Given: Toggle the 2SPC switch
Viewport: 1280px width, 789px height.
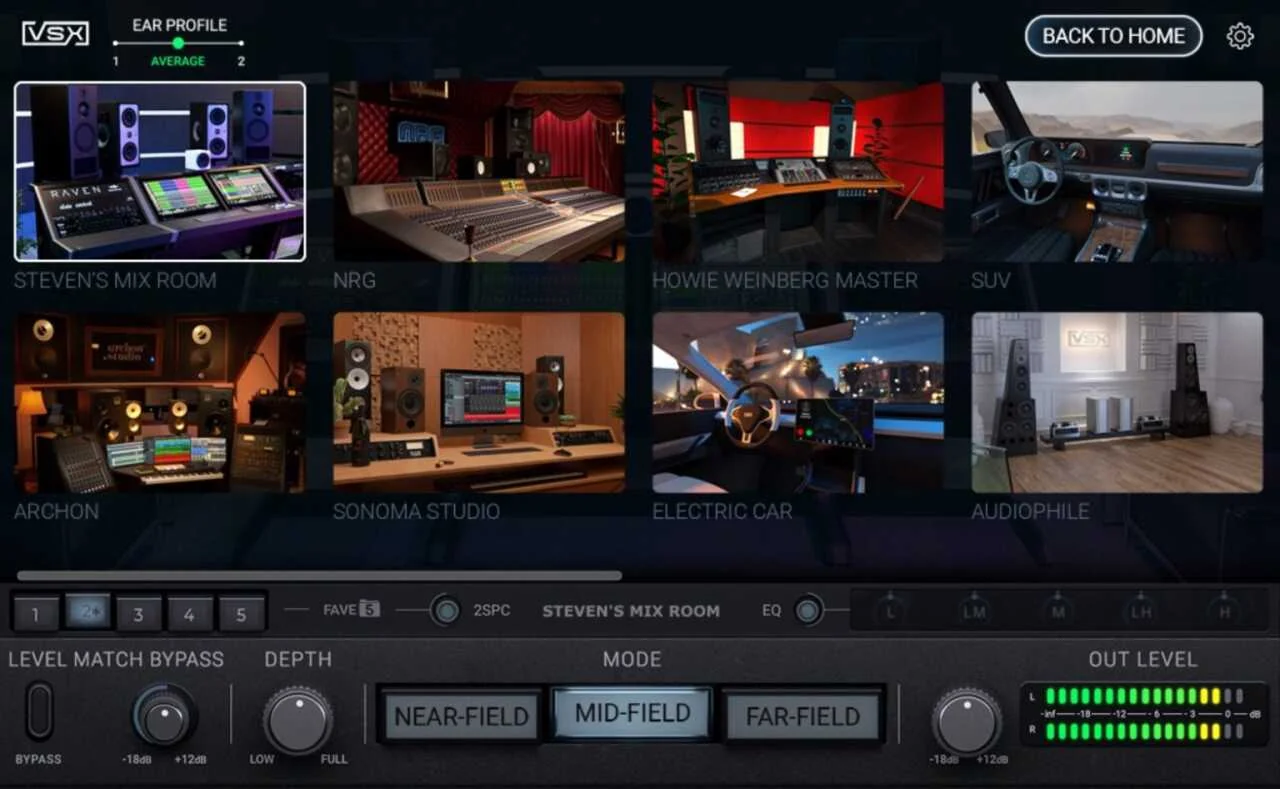Looking at the screenshot, I should coord(445,610).
